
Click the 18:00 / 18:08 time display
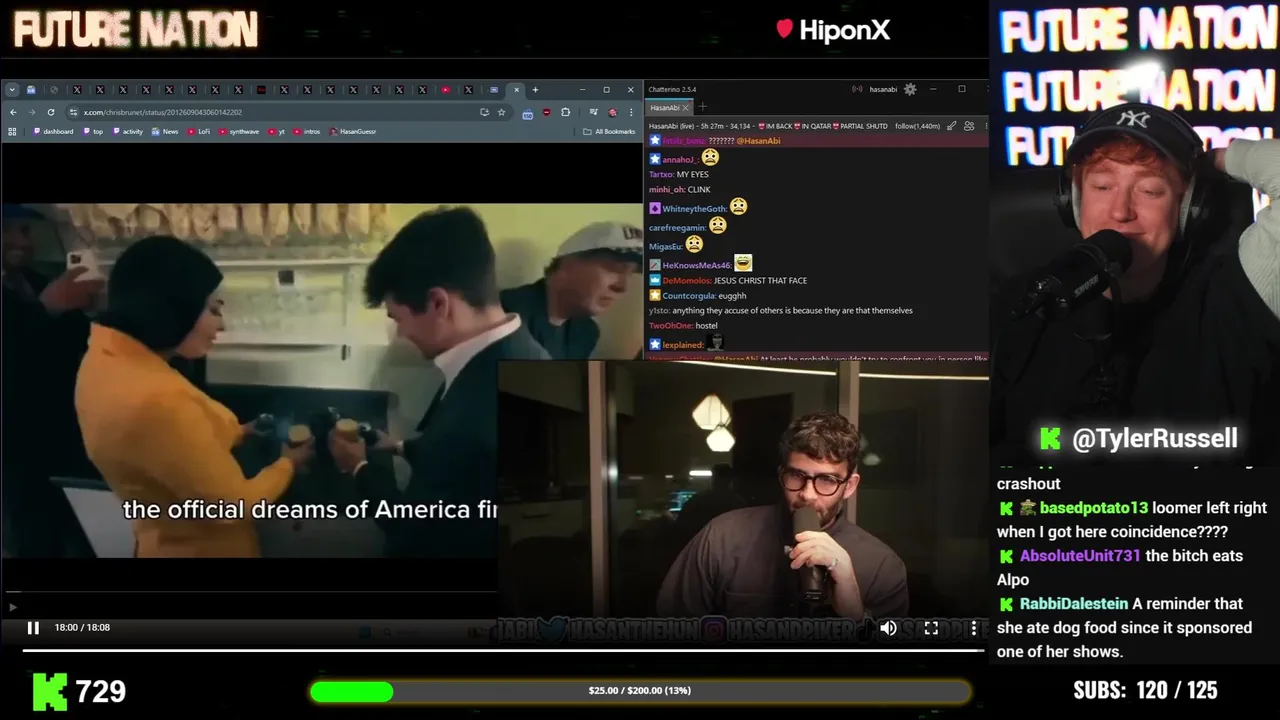(x=82, y=628)
